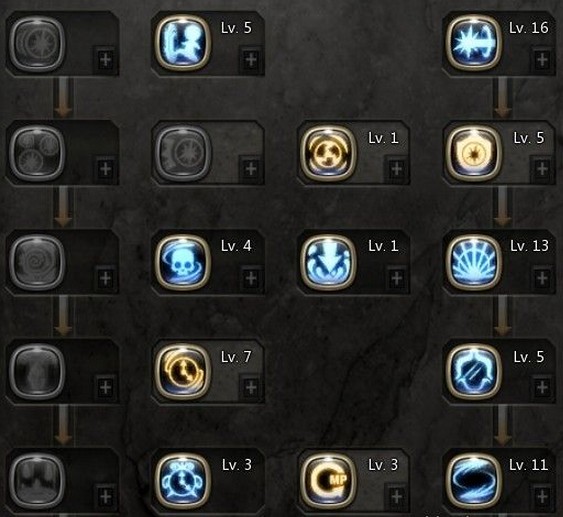
Task: Select the locked gray spiral skill icon
Action: [37, 262]
